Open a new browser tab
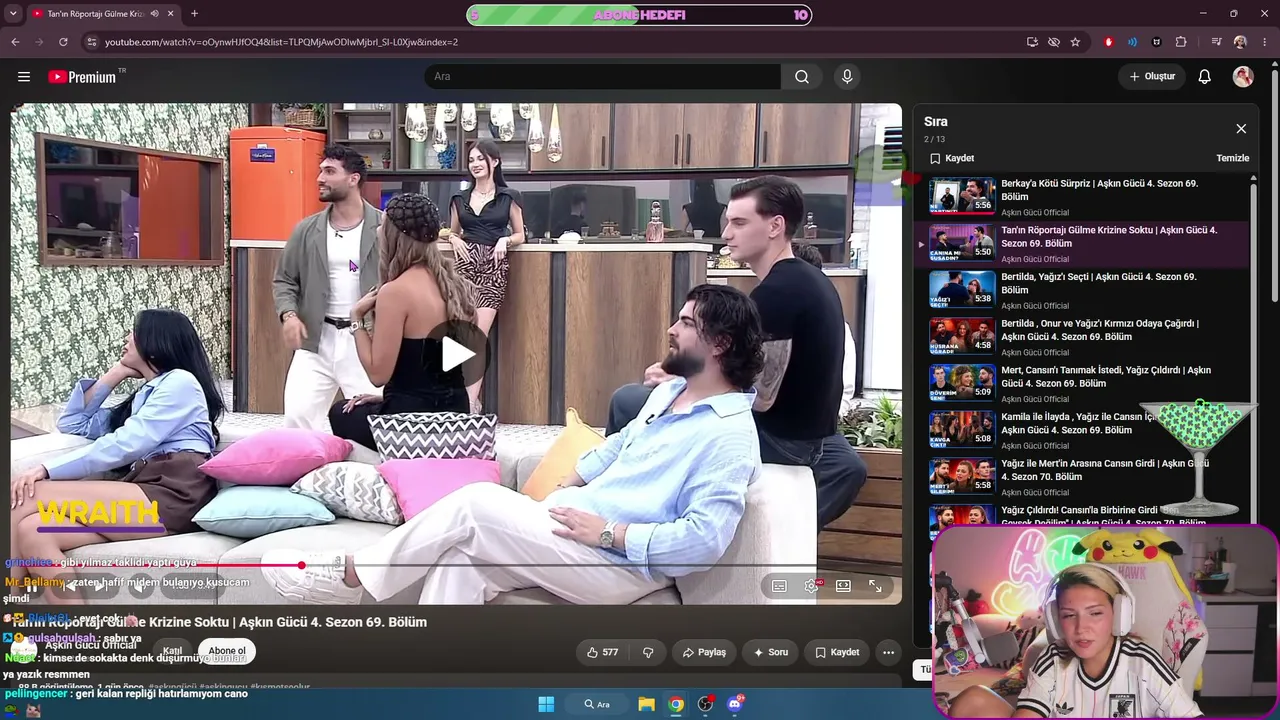The image size is (1280, 720). [x=194, y=14]
